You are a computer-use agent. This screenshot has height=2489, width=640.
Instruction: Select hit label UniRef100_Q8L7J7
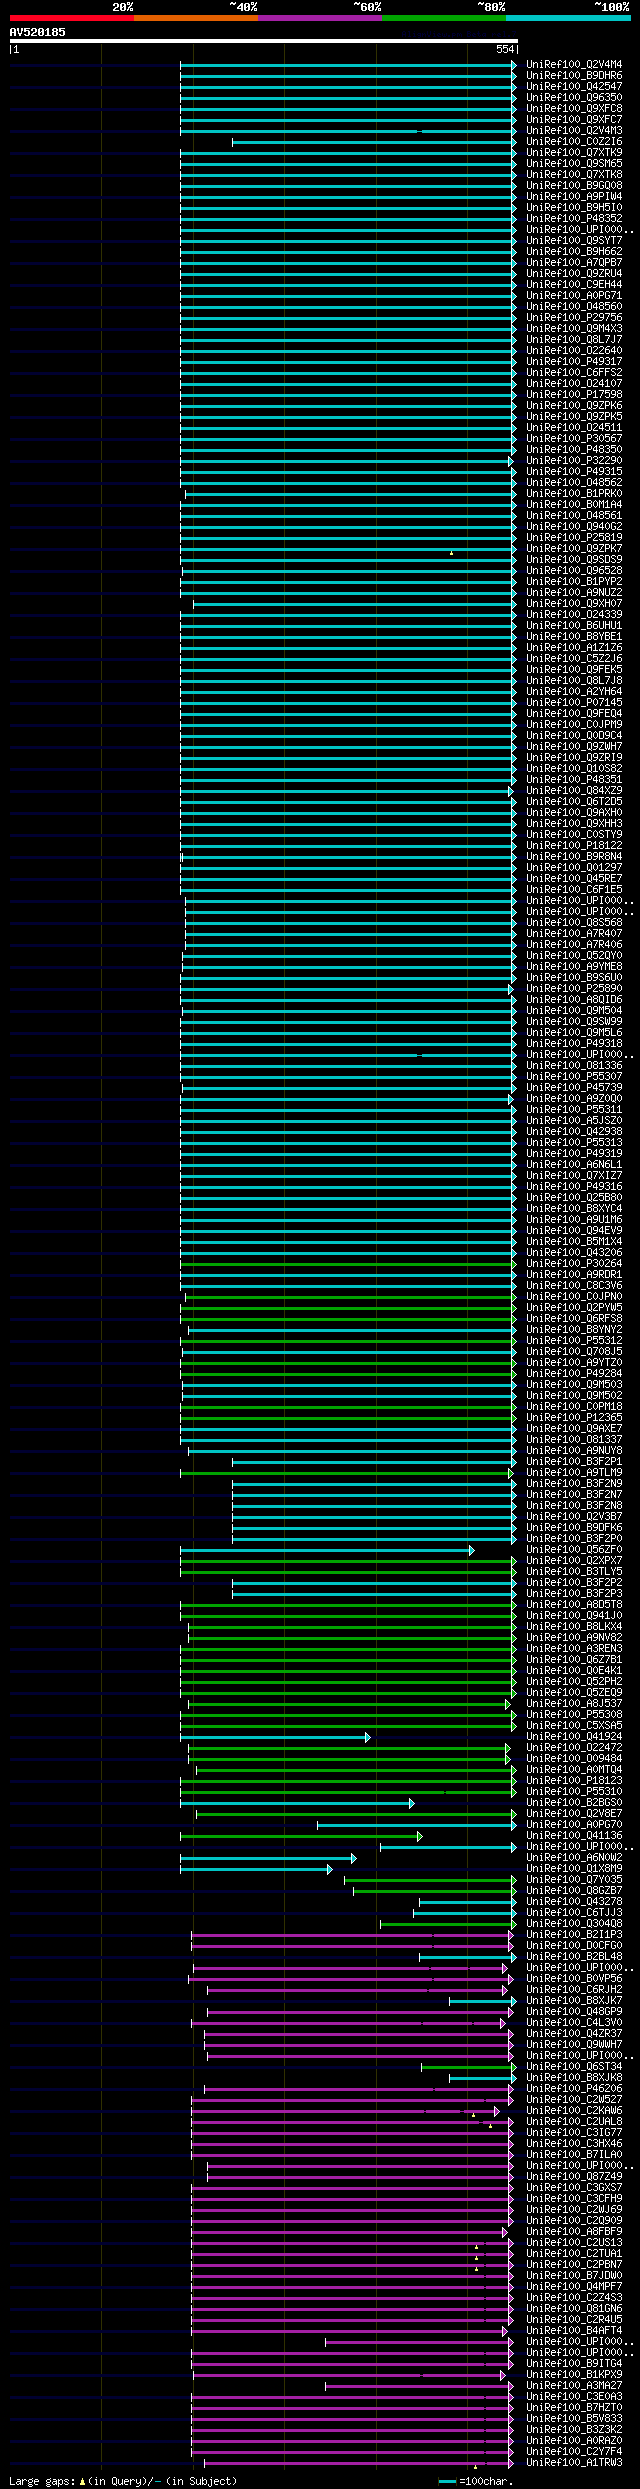pyautogui.click(x=574, y=340)
